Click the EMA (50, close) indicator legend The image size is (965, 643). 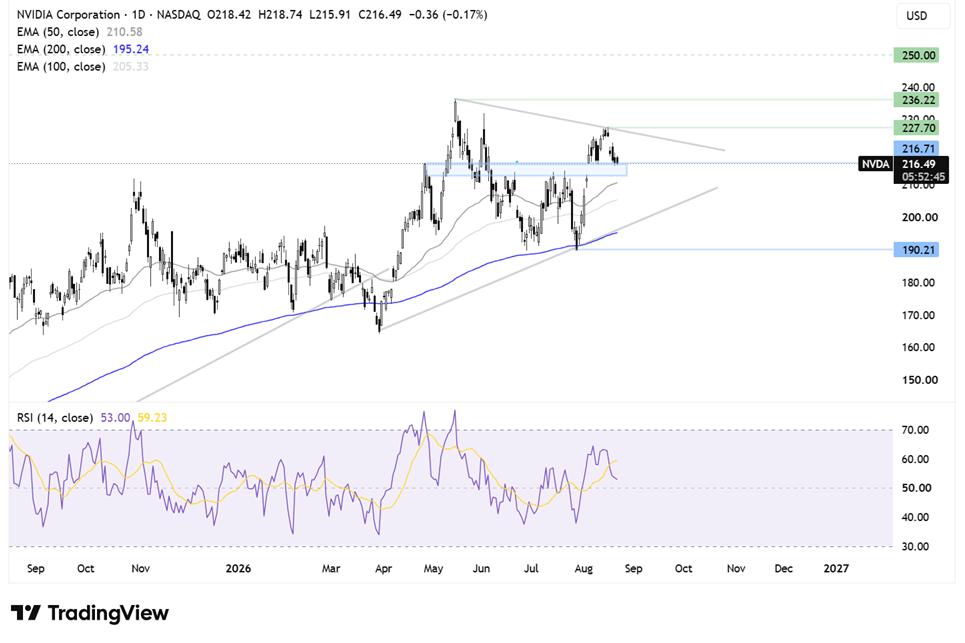point(58,31)
